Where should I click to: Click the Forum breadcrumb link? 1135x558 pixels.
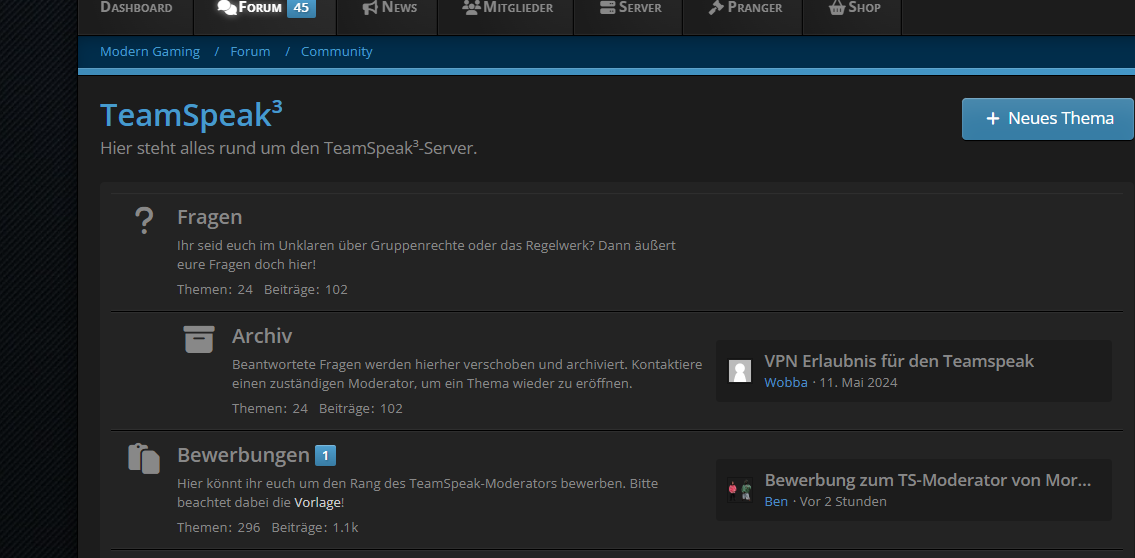pyautogui.click(x=250, y=51)
